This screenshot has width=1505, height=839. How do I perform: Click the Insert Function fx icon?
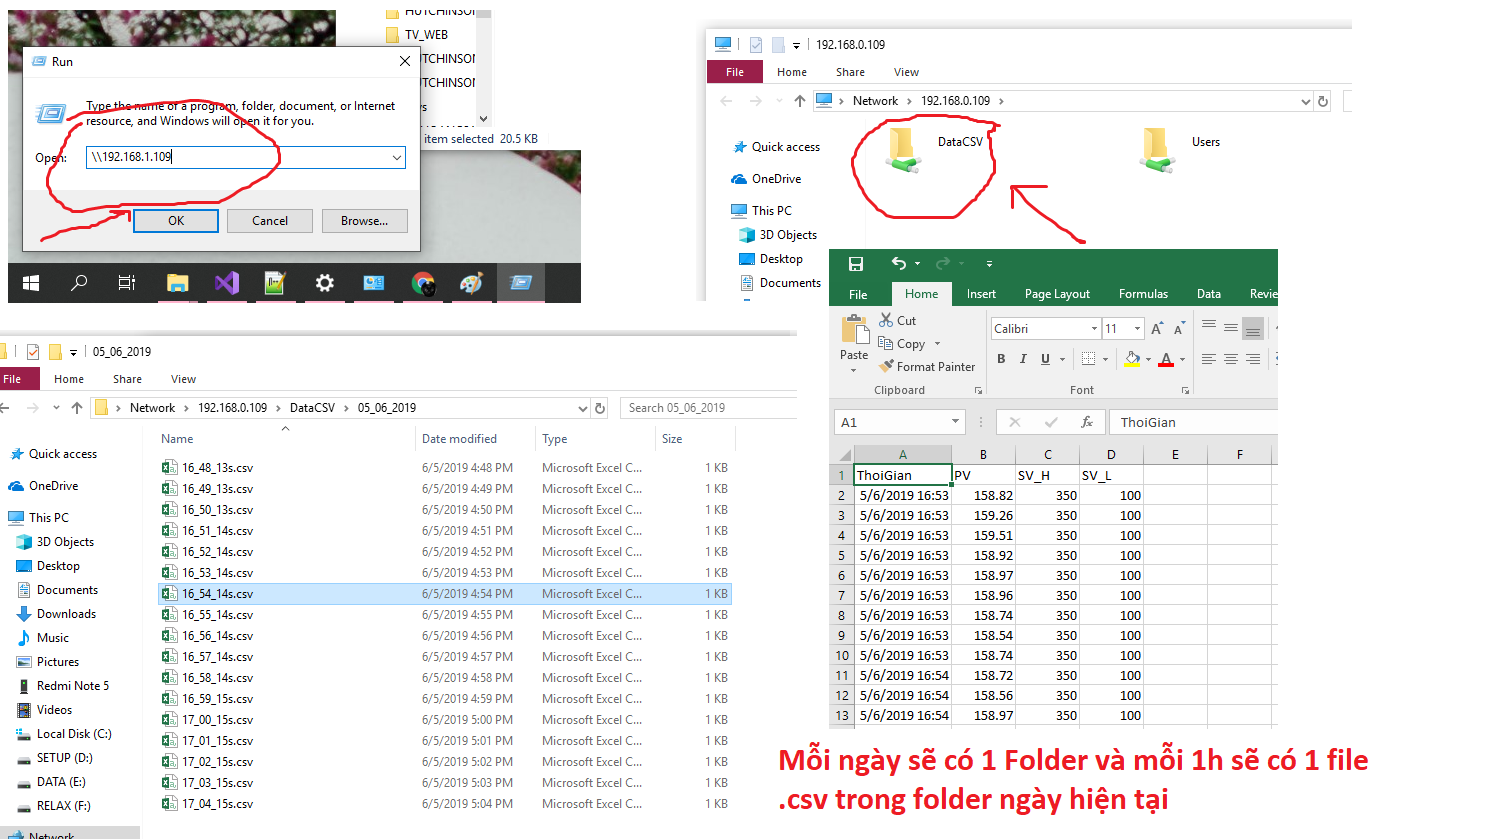pyautogui.click(x=1087, y=423)
